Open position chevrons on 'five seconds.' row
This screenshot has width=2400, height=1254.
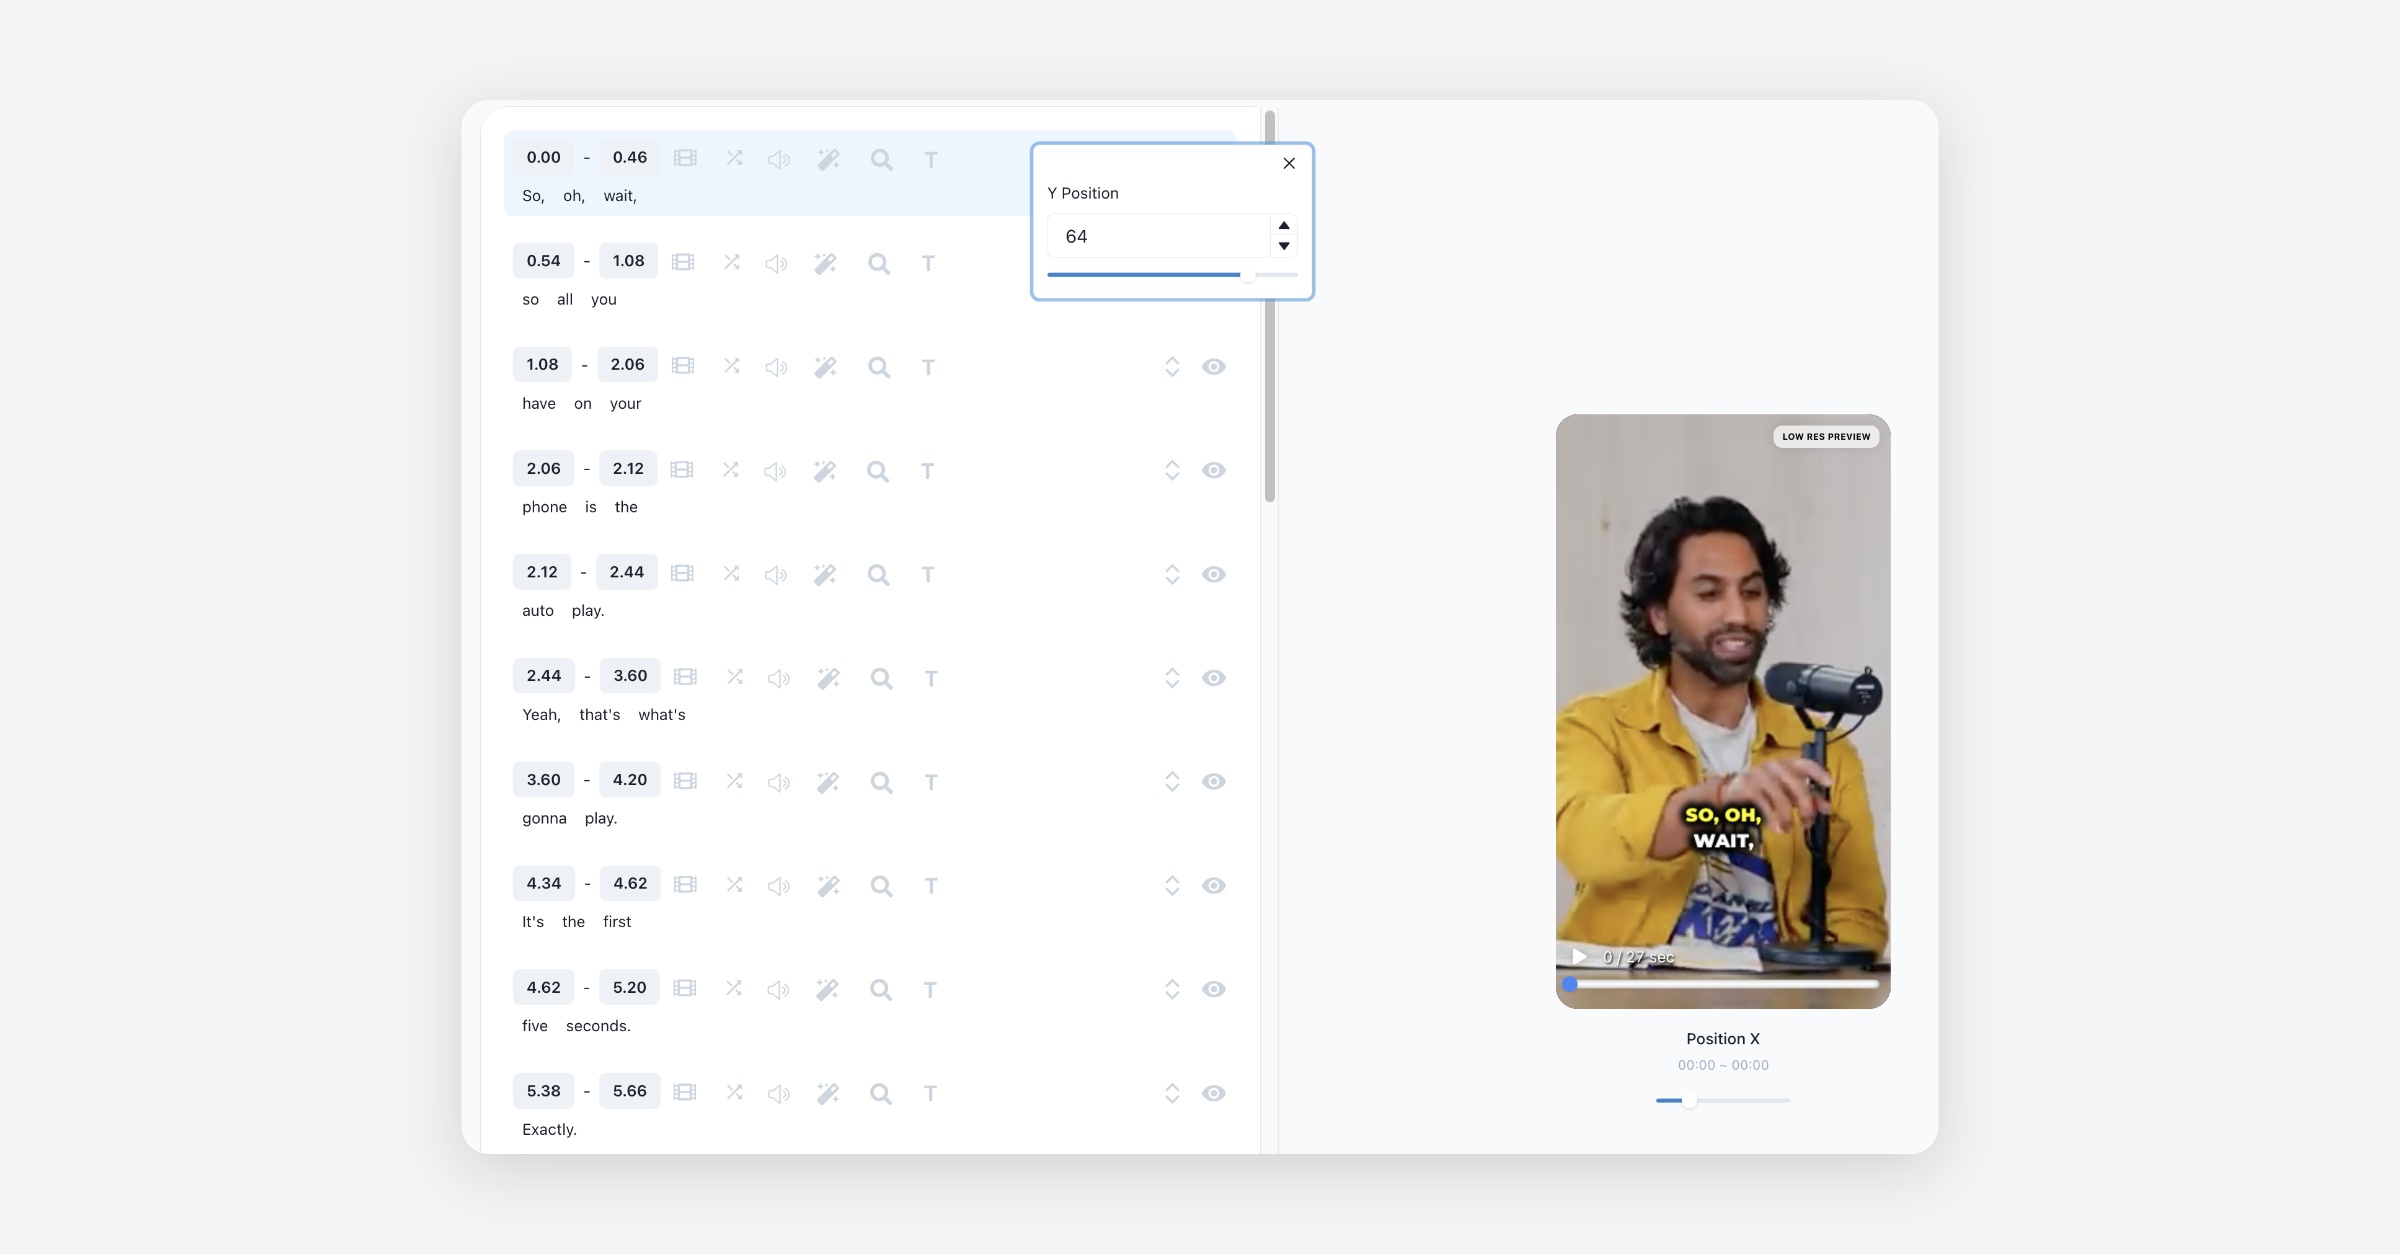pyautogui.click(x=1172, y=989)
